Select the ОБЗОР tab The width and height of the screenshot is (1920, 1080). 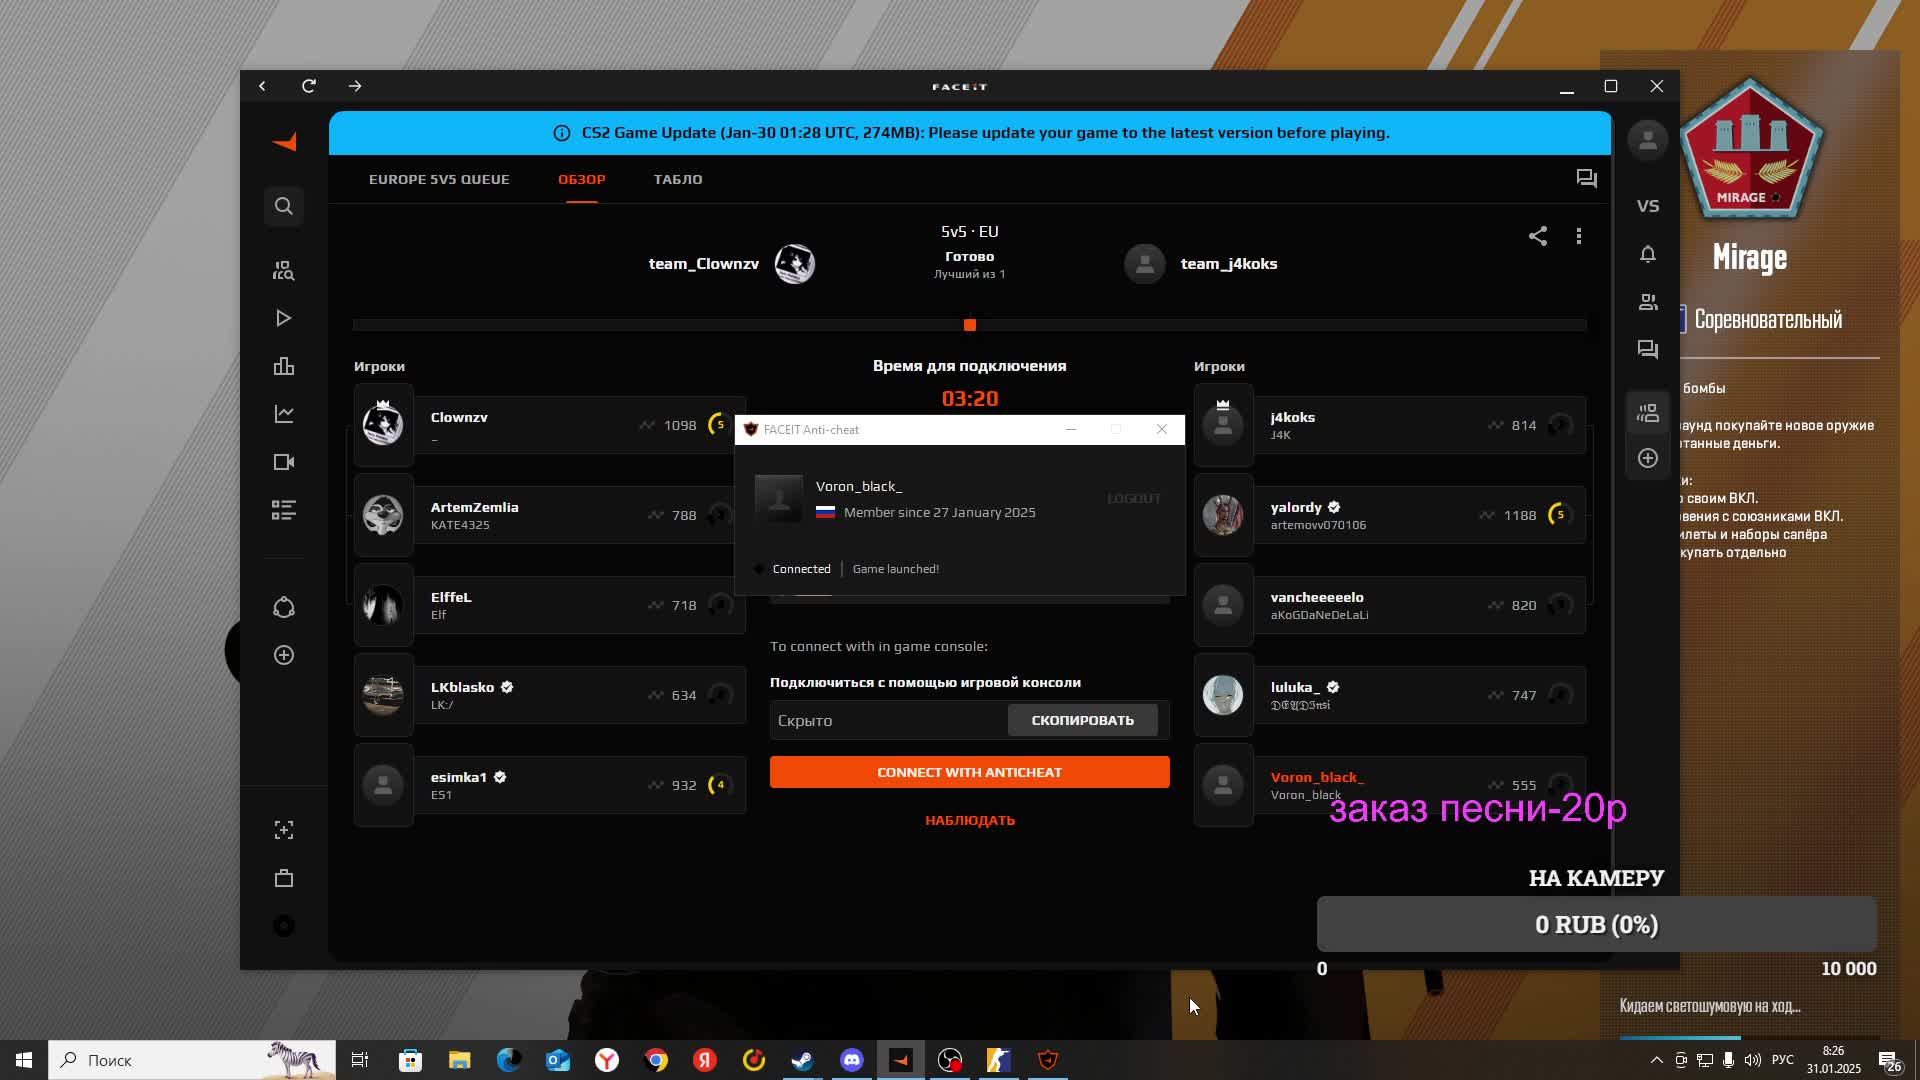click(x=582, y=179)
